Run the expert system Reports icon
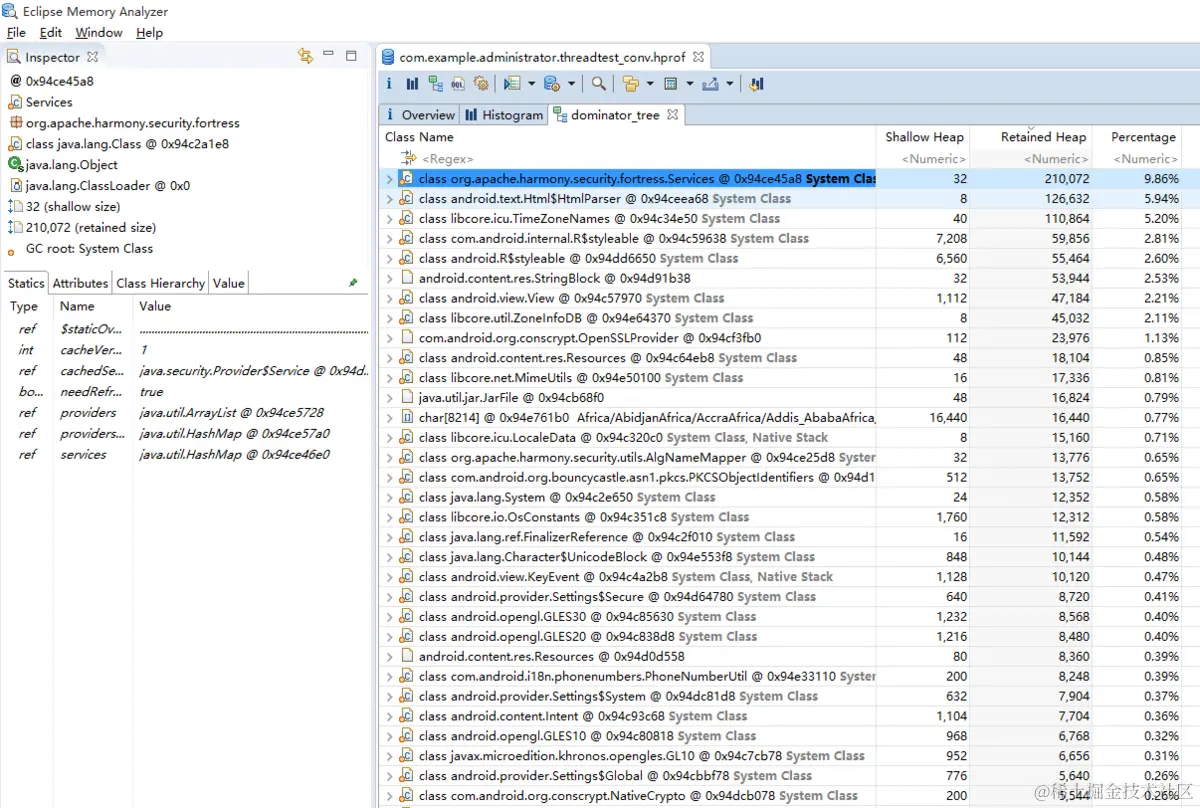The image size is (1200, 808). (512, 84)
